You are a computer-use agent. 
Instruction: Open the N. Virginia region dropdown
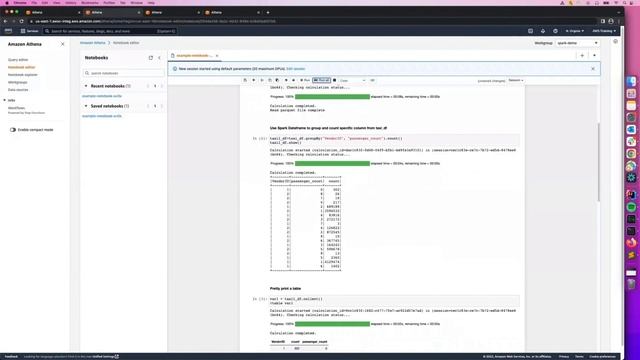[x=574, y=31]
